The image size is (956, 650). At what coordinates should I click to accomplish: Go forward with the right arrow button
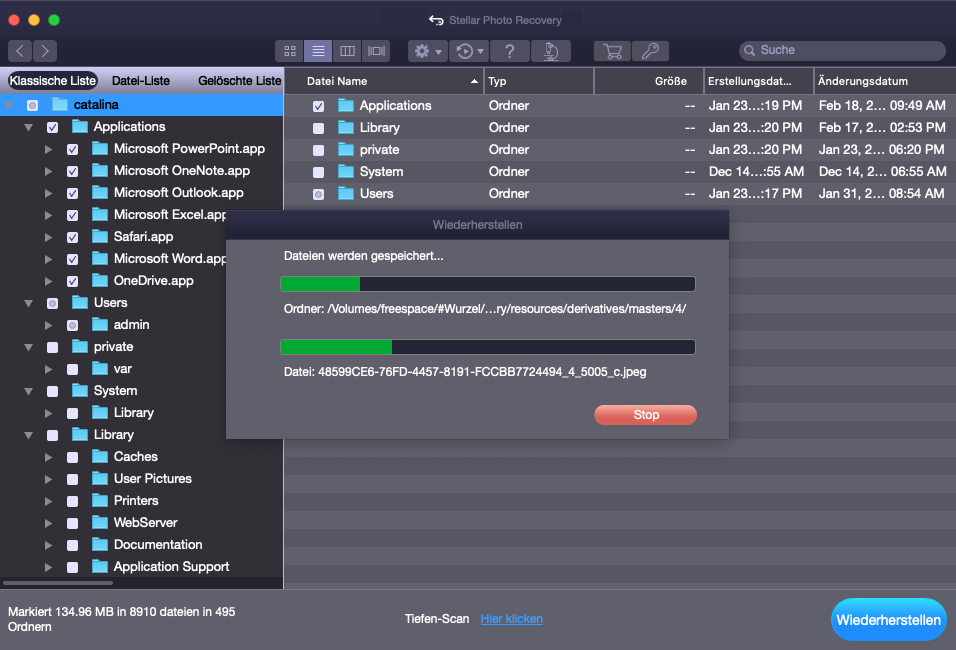point(45,51)
